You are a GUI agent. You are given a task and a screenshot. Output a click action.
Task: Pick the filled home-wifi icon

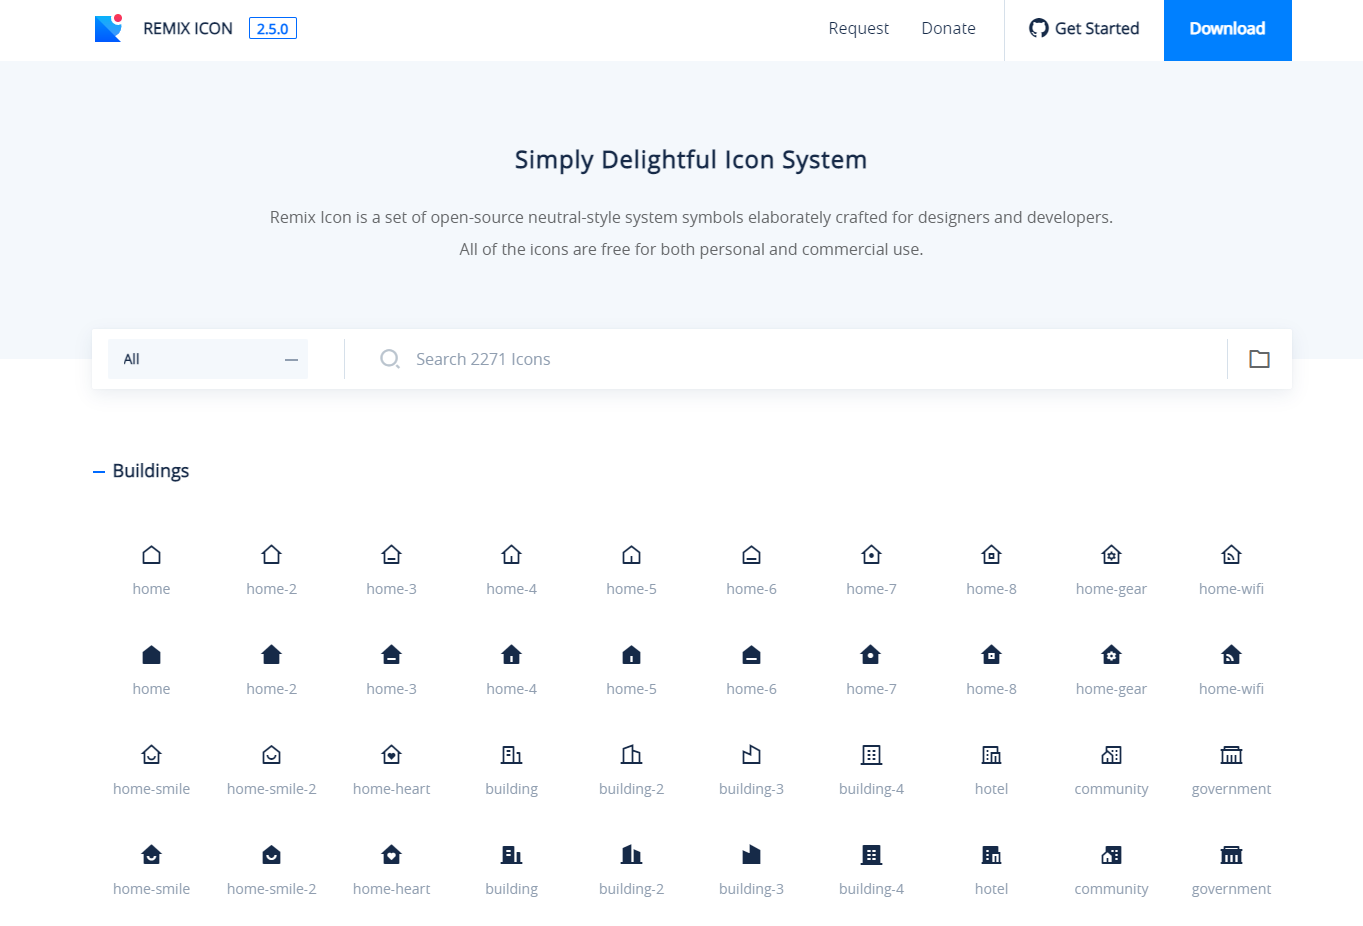click(1231, 655)
